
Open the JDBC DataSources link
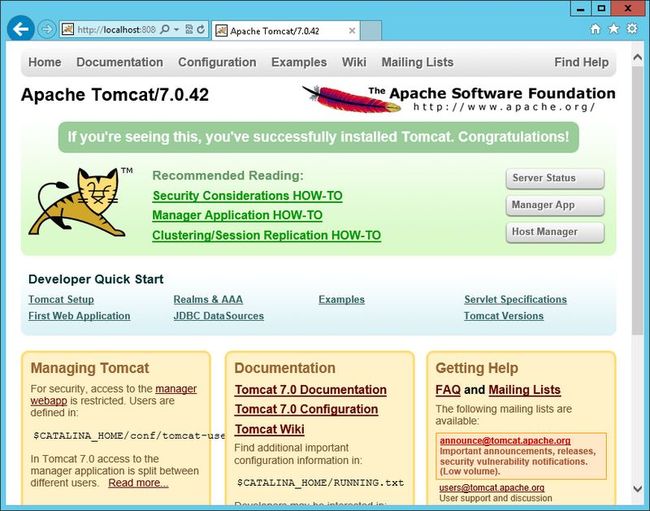coord(218,316)
